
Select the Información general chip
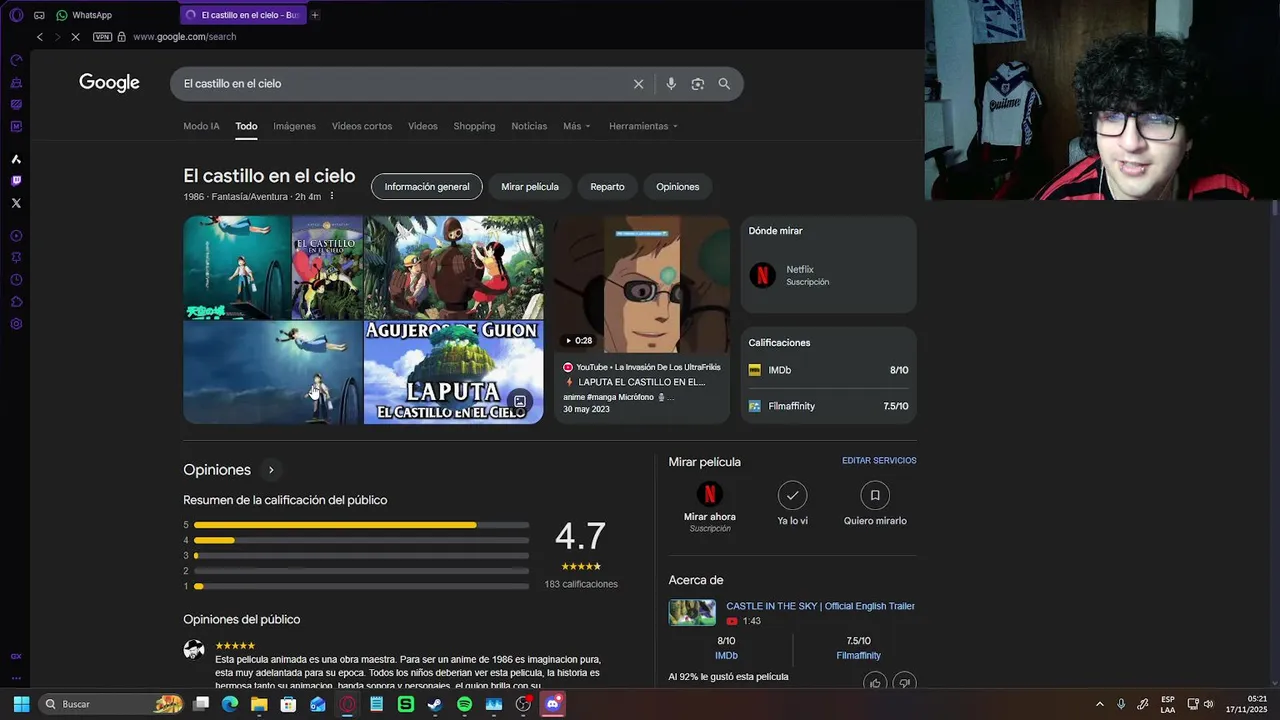pos(427,187)
